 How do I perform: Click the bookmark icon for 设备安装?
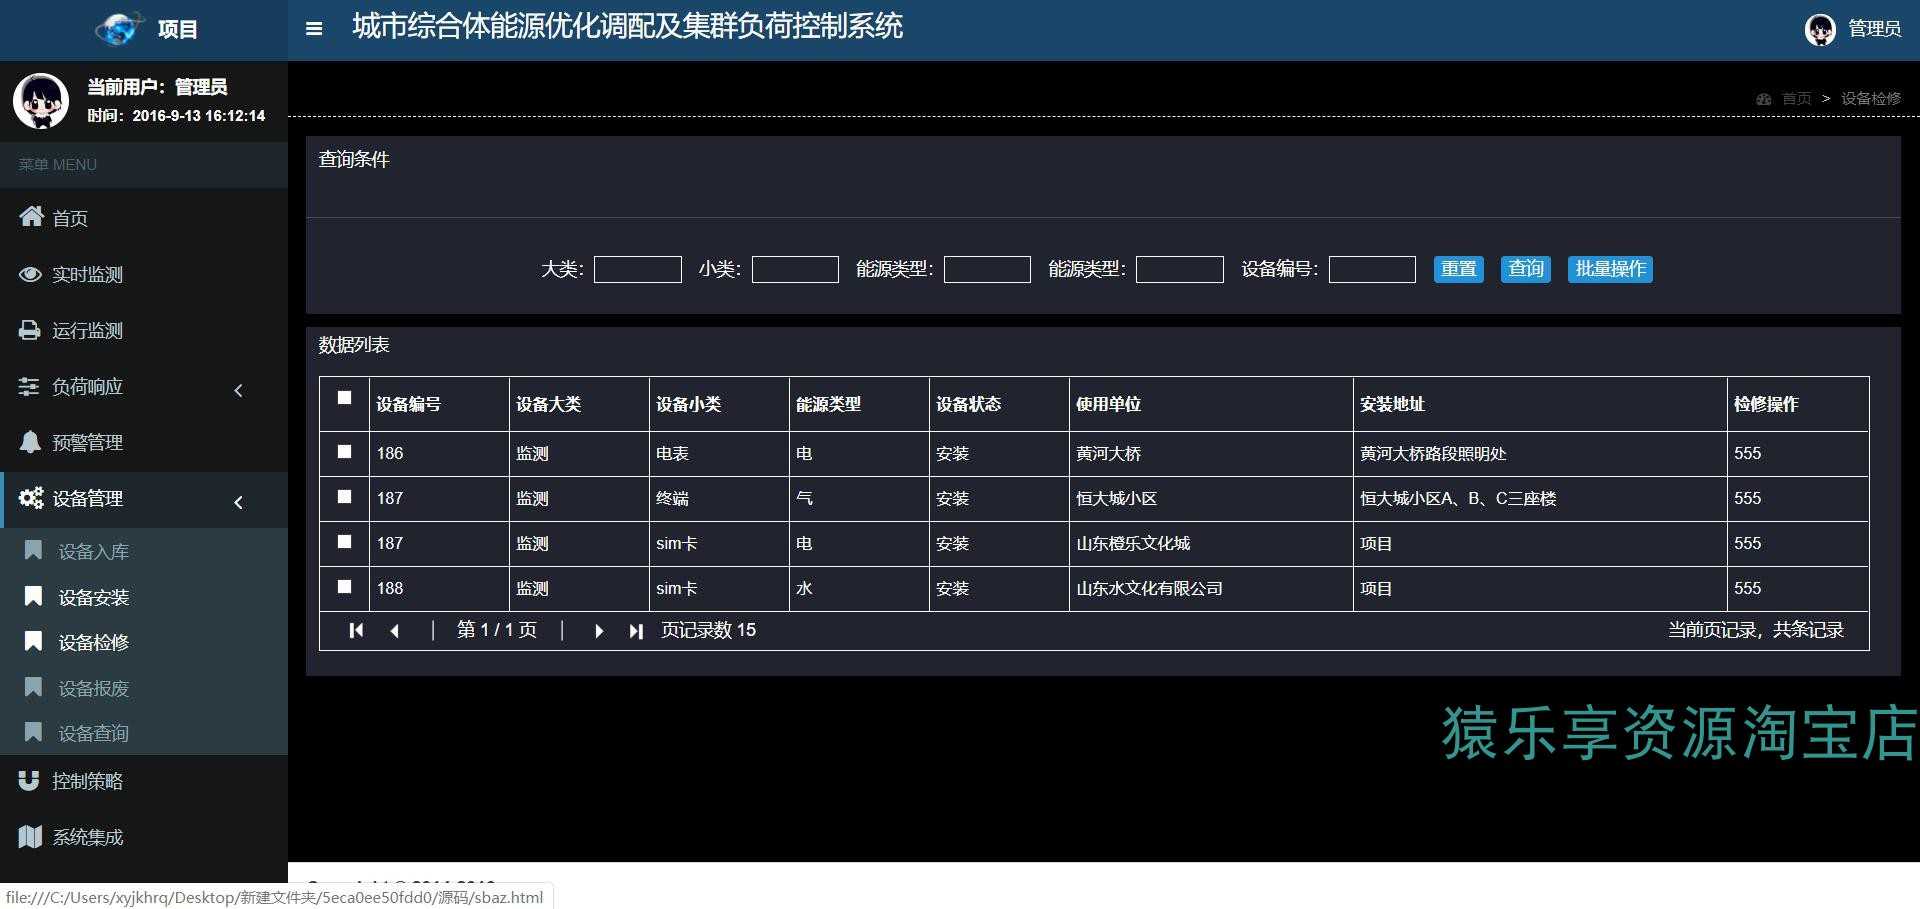pos(33,596)
